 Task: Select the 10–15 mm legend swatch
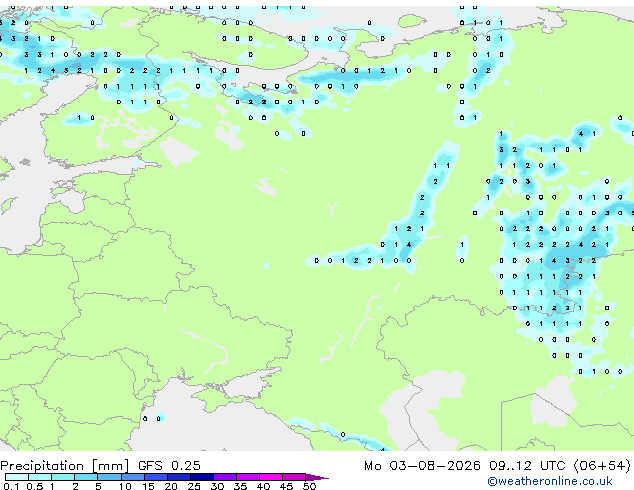(132, 477)
